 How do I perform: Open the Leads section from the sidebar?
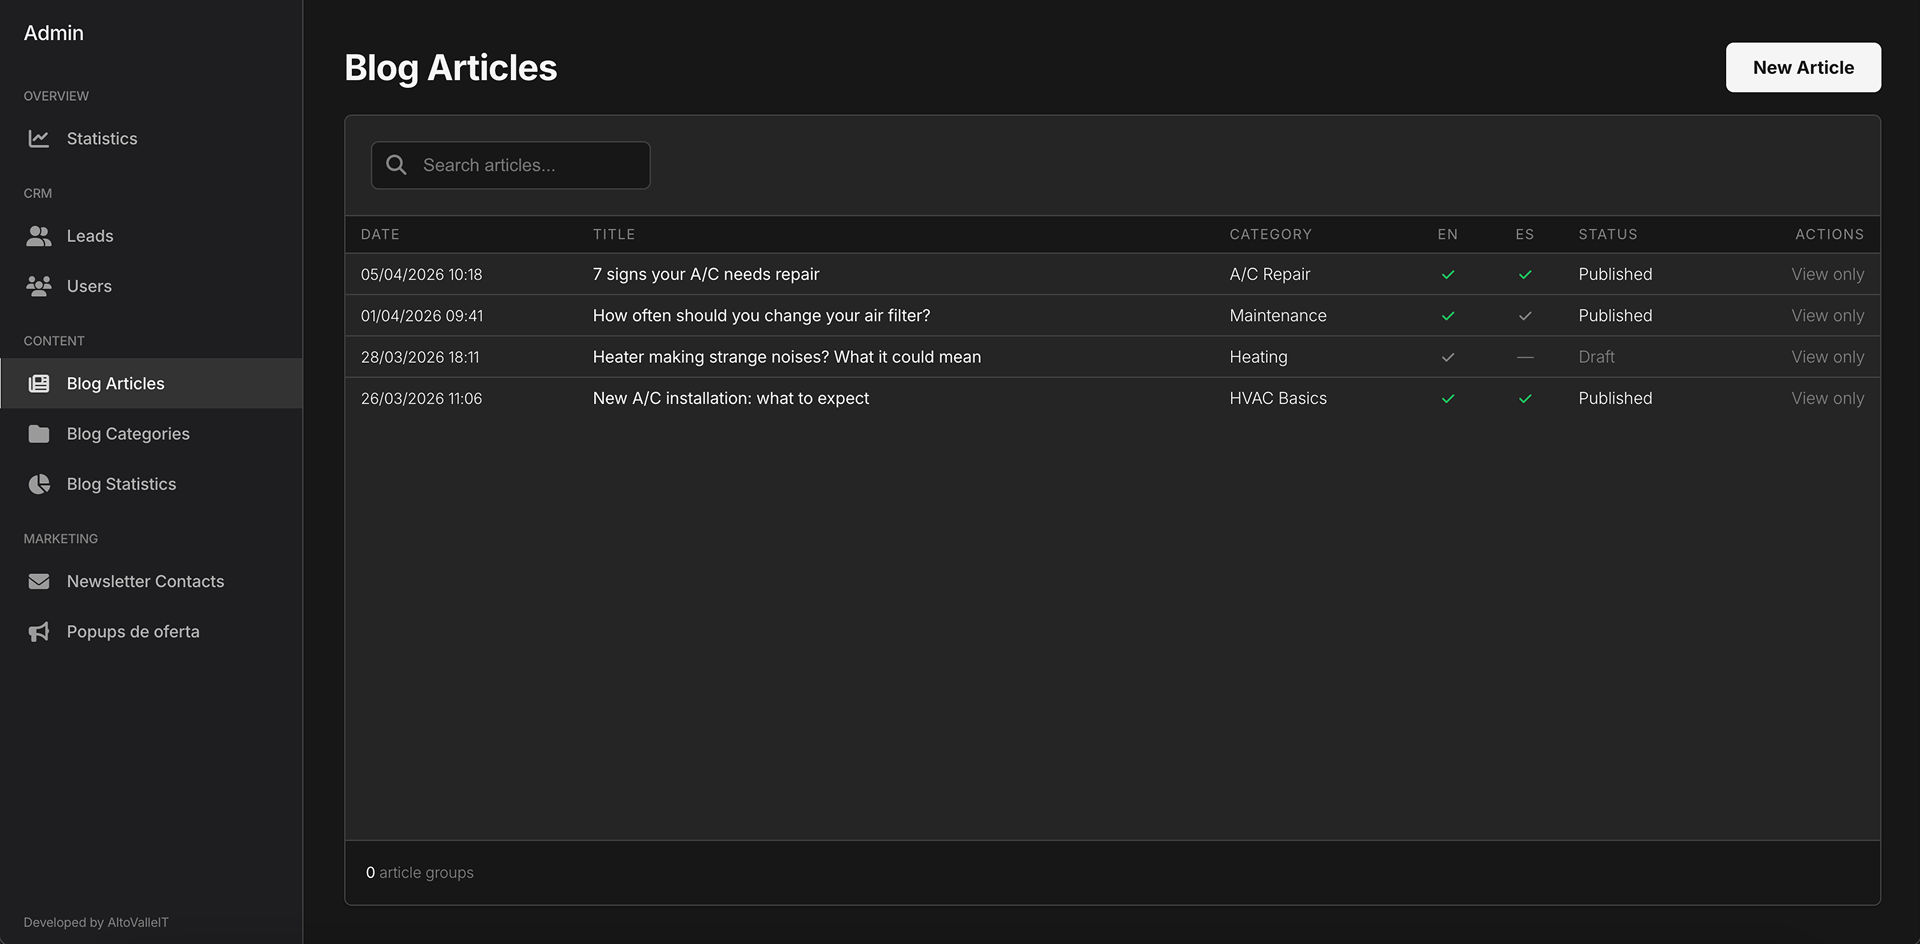[90, 235]
